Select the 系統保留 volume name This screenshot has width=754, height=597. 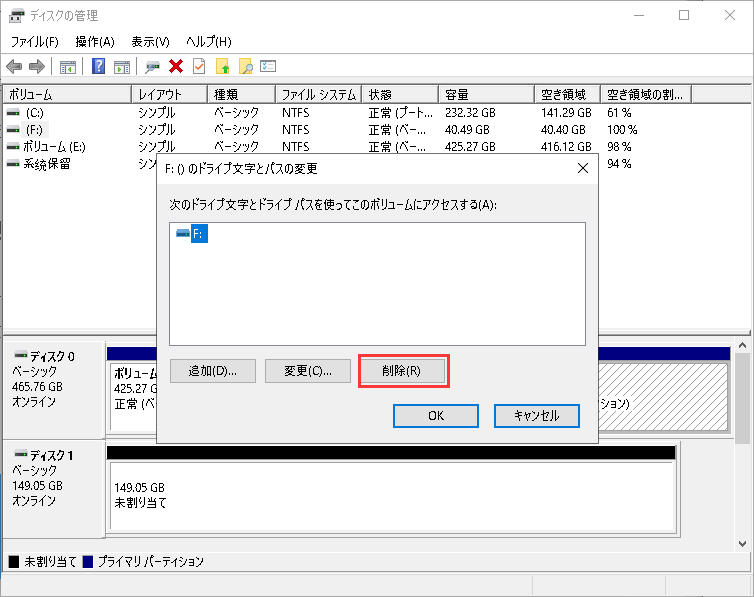point(47,164)
